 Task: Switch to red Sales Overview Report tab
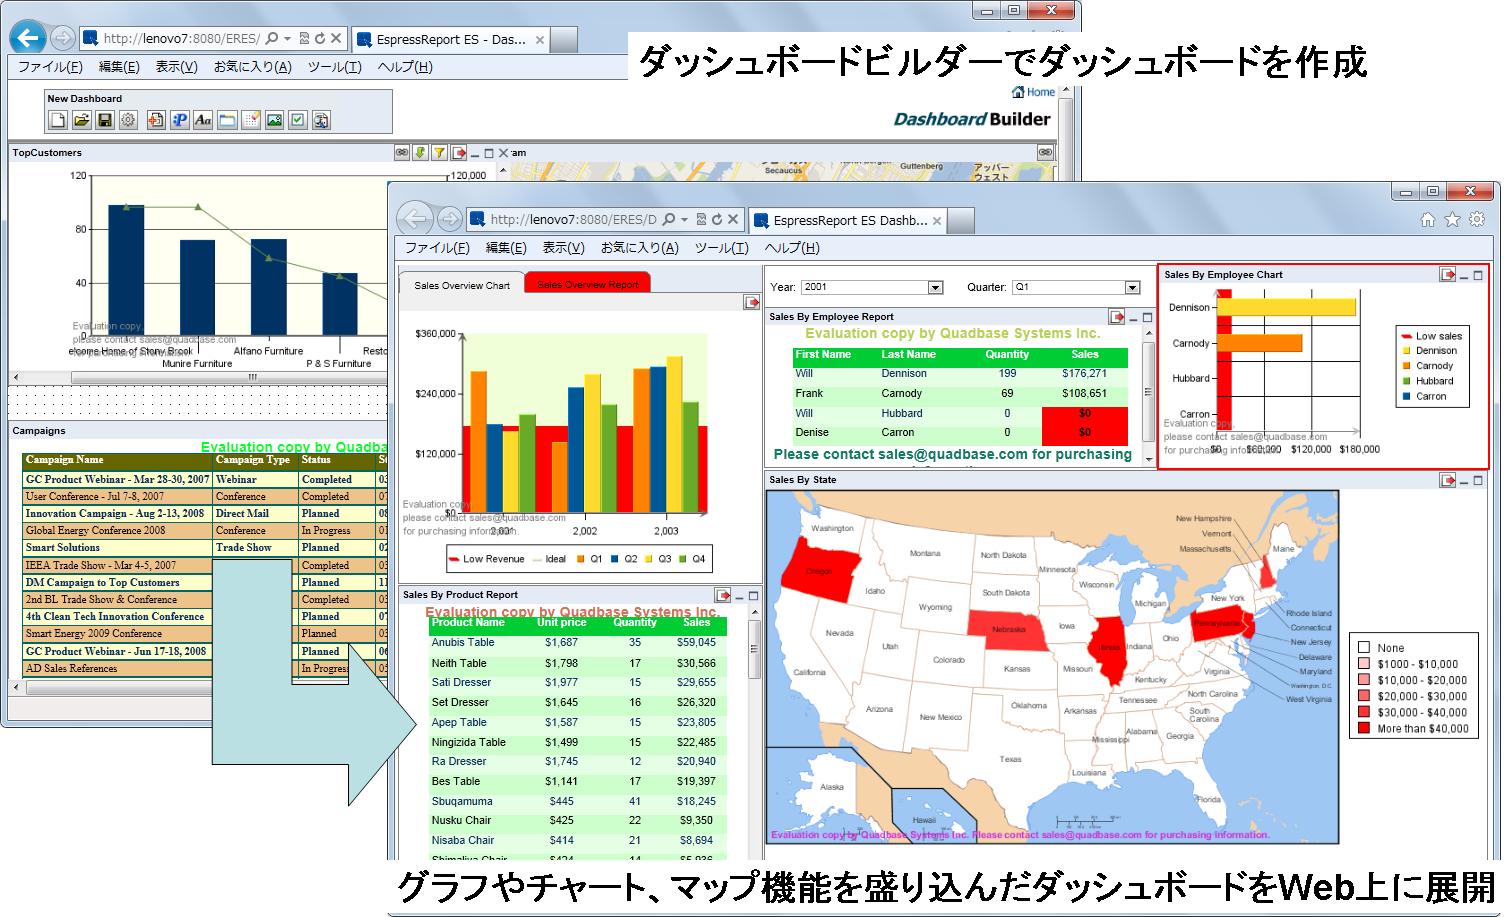click(588, 284)
